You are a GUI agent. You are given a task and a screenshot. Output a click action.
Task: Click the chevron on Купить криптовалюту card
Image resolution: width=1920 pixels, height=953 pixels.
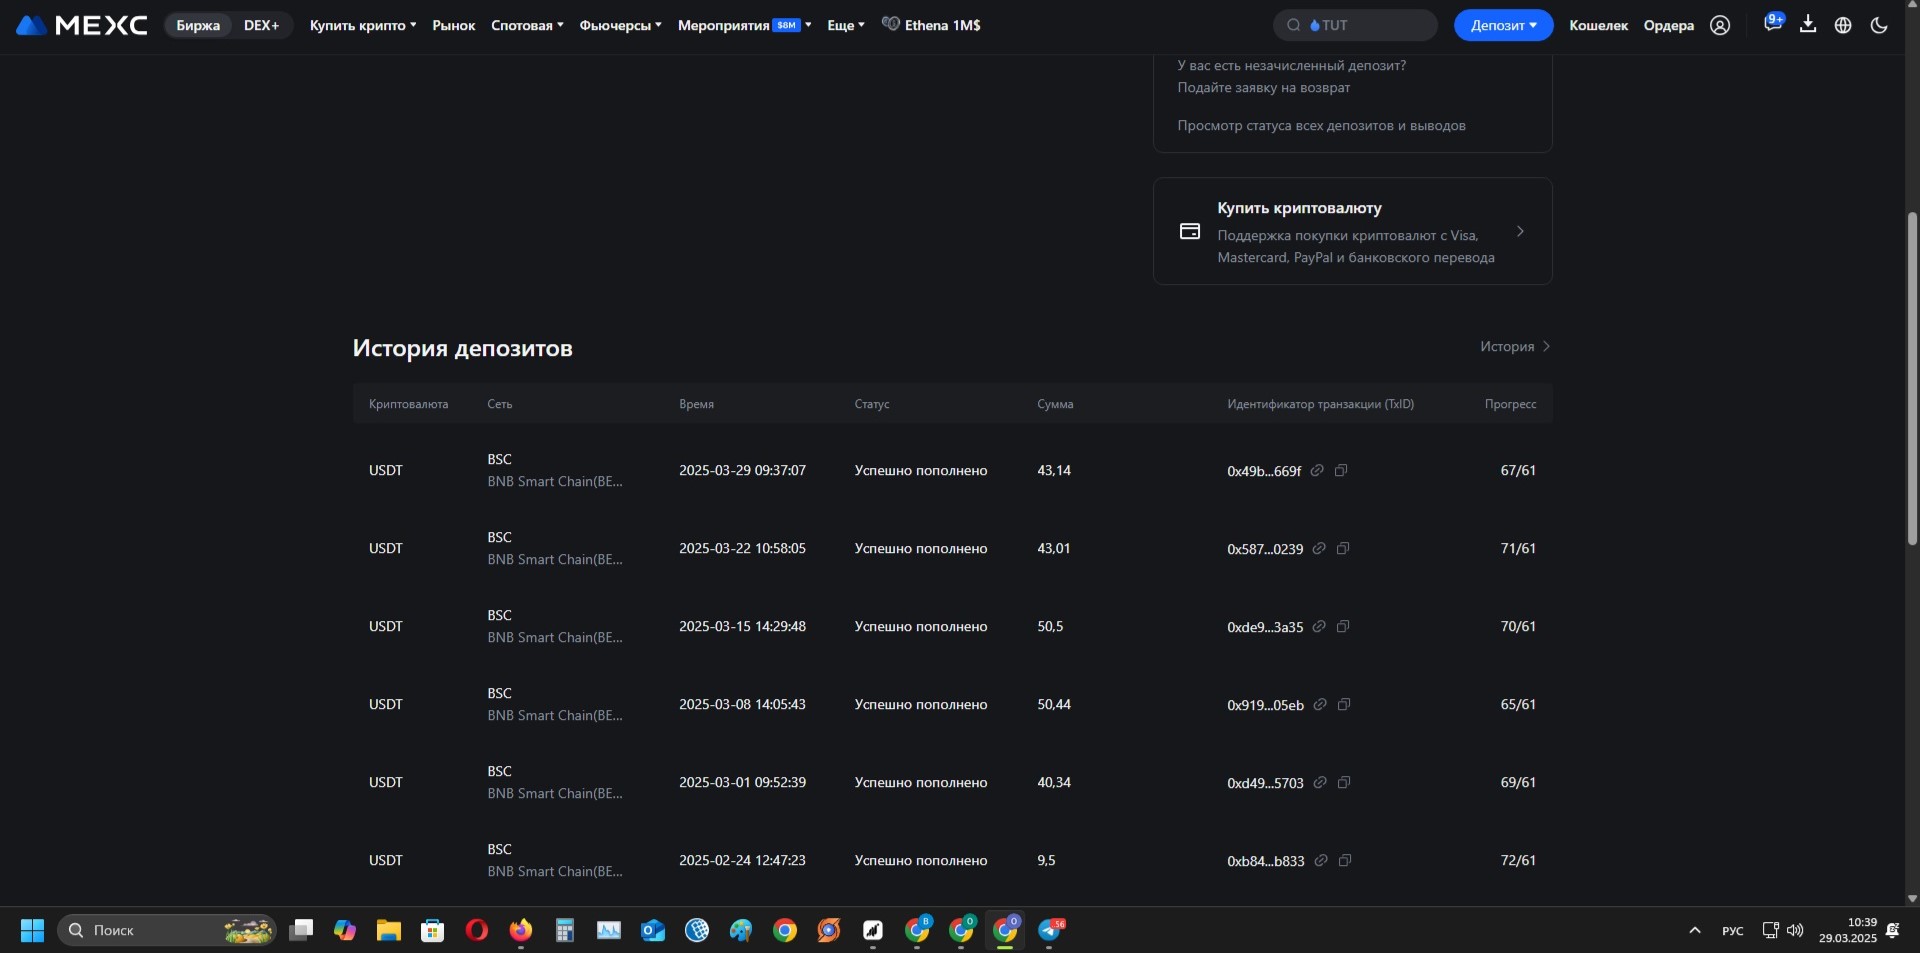click(x=1520, y=231)
